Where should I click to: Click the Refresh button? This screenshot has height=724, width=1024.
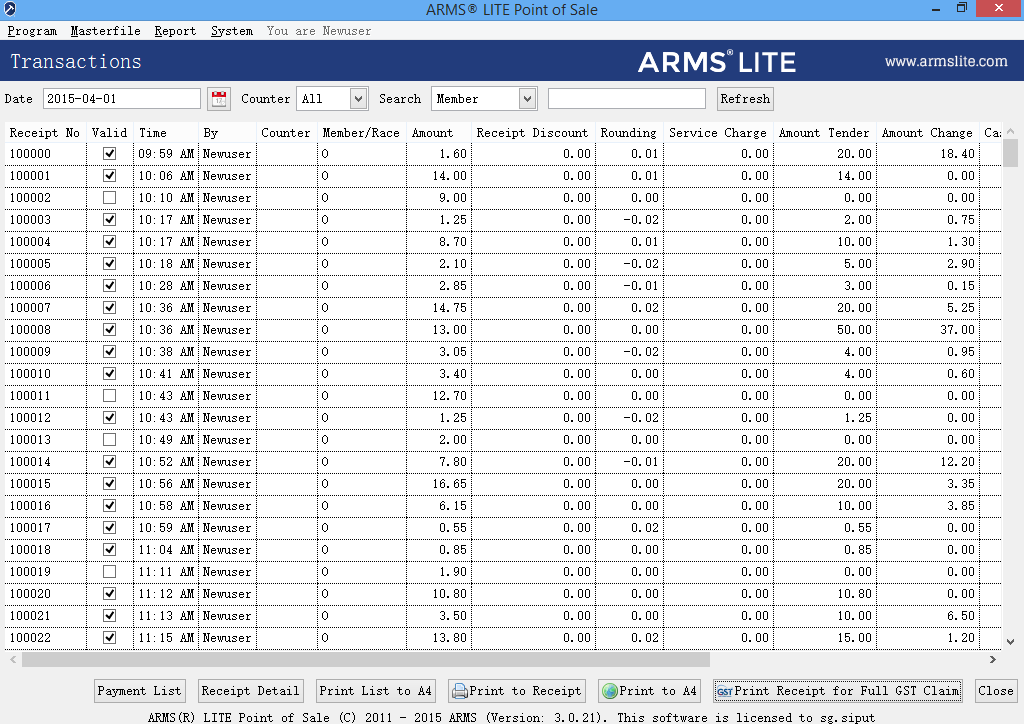pos(745,99)
